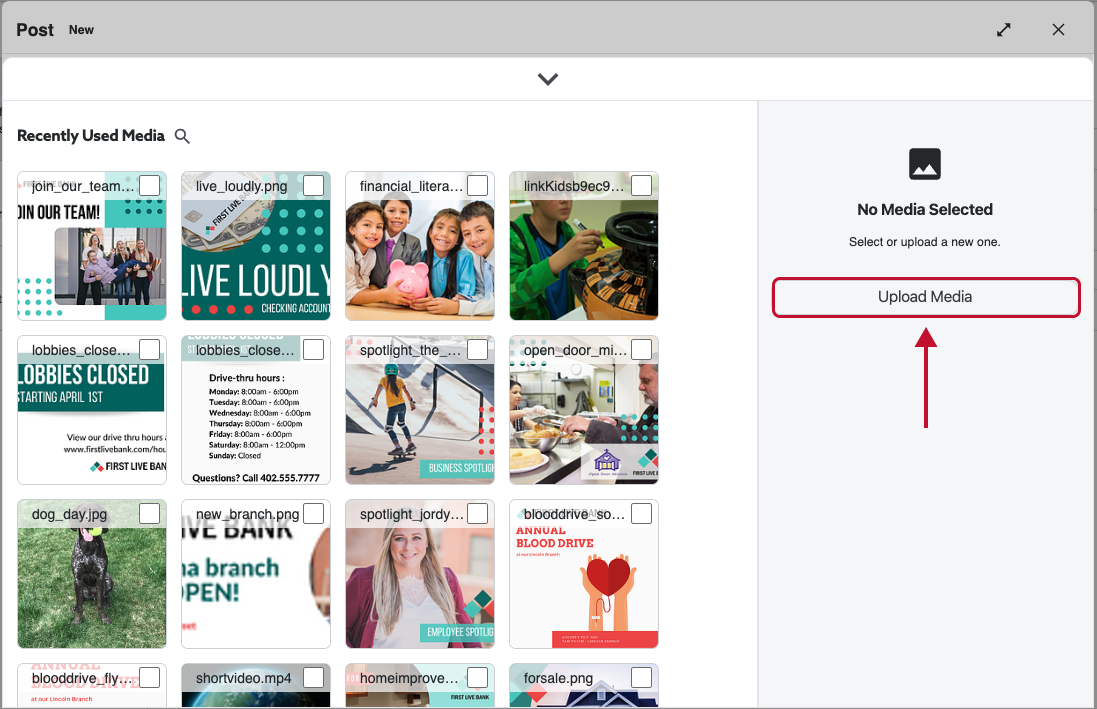Viewport: 1097px width, 709px height.
Task: Close the Post dialog with X
Action: [1058, 30]
